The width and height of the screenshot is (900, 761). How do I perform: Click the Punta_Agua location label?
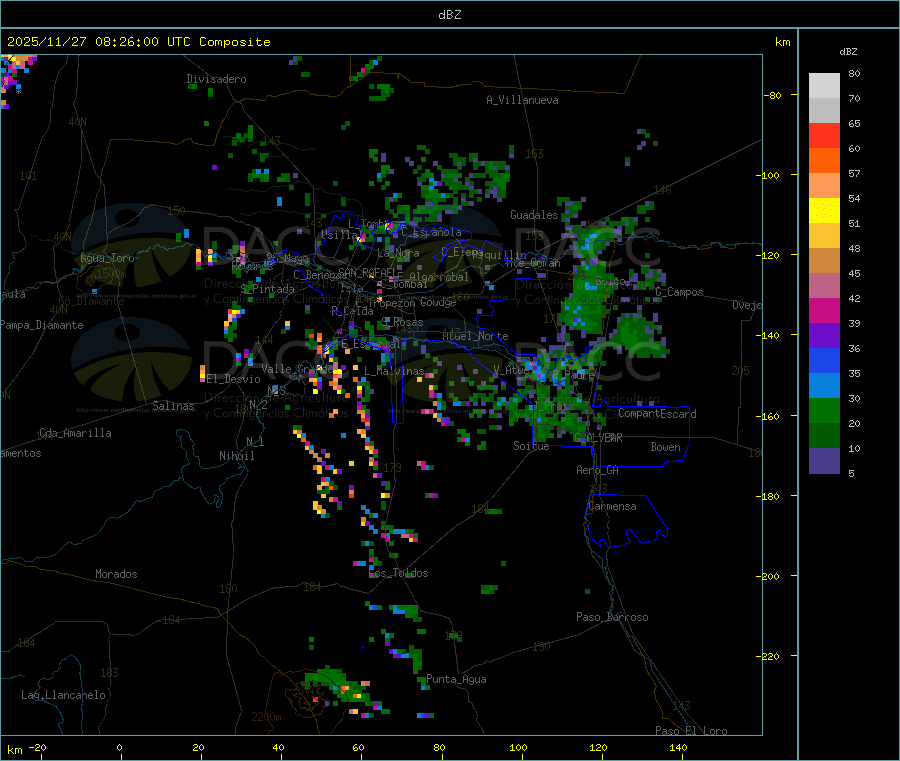point(456,679)
